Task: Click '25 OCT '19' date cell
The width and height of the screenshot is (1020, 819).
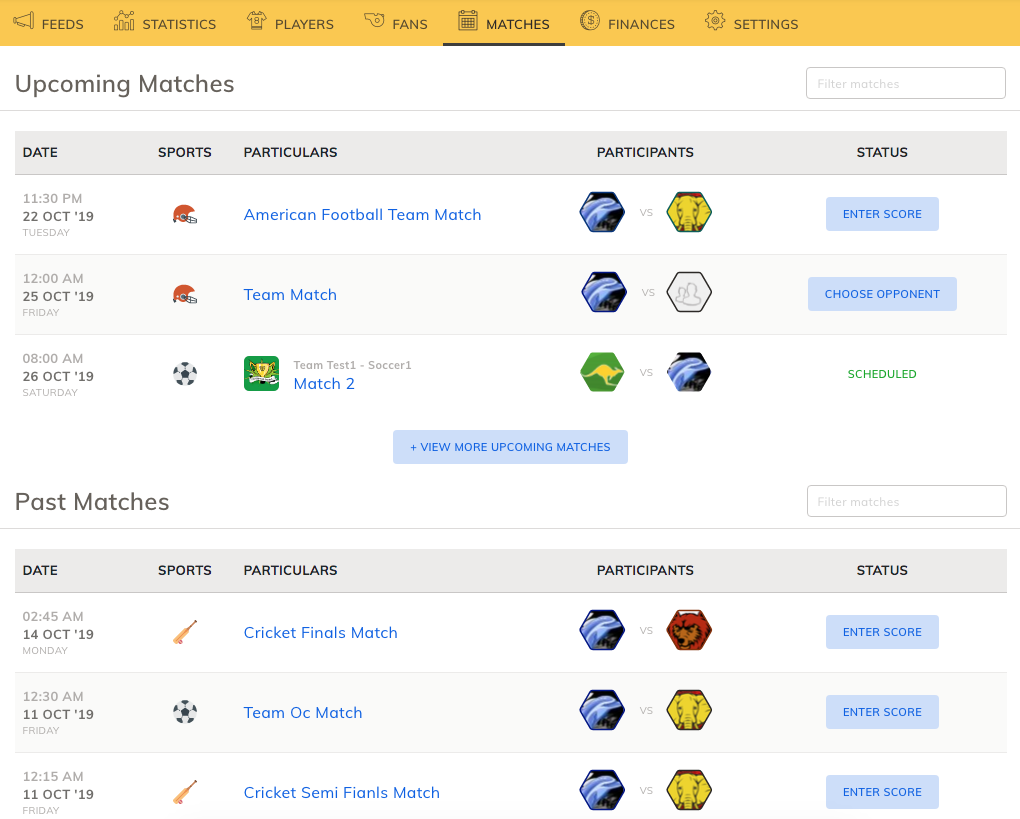Action: point(58,296)
